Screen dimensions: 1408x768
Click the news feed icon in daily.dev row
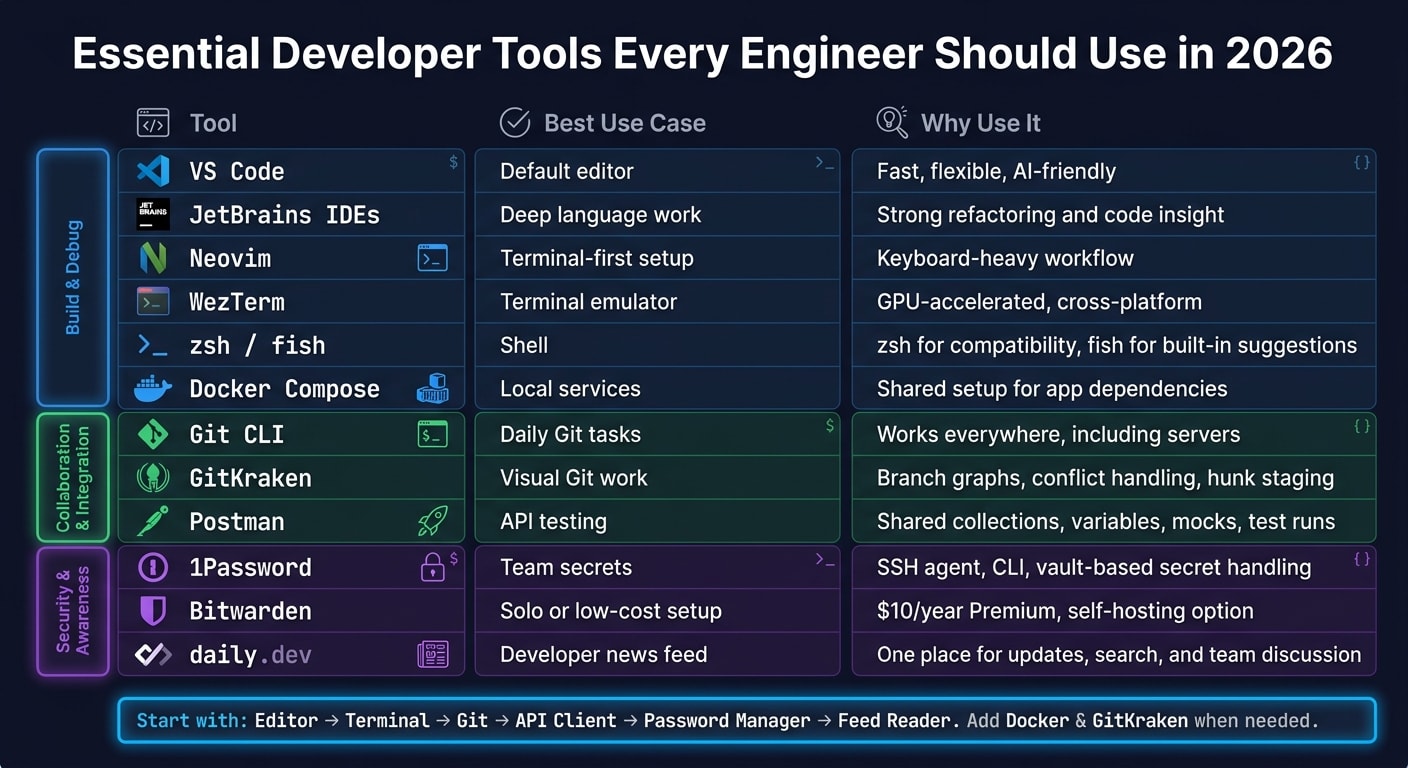432,655
